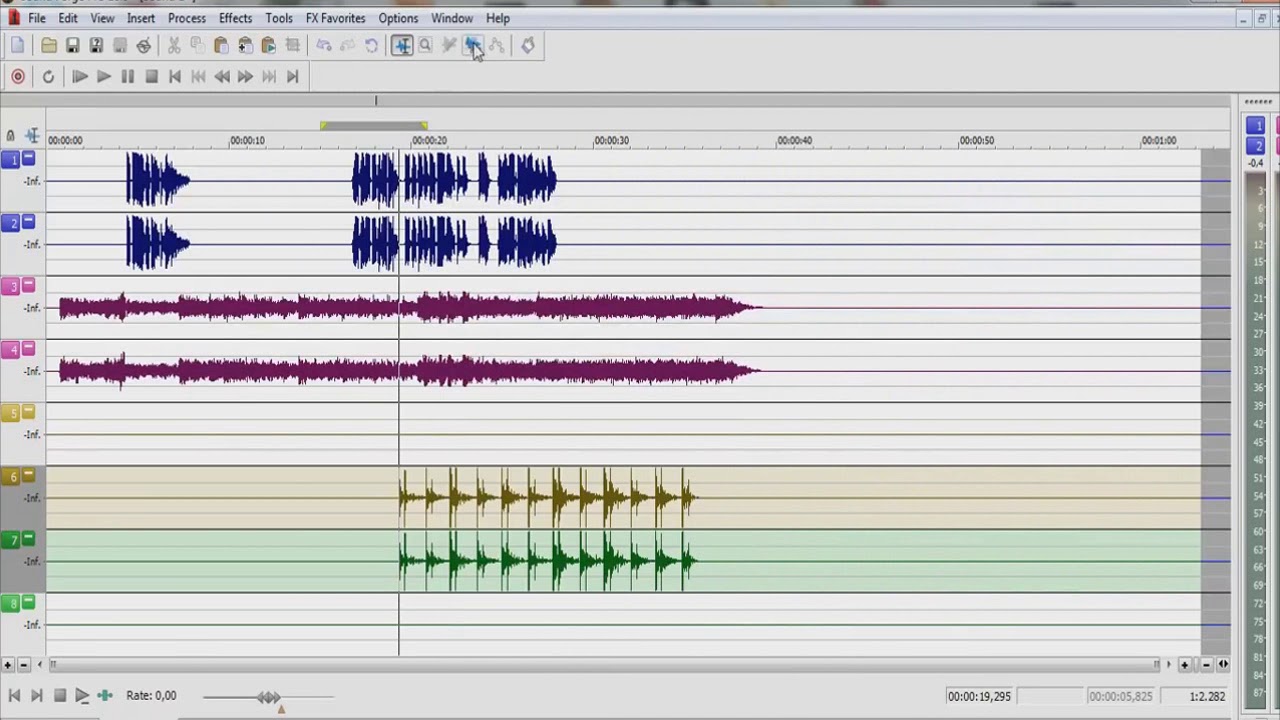The image size is (1280, 720).
Task: Toggle Loop Playback button
Action: click(x=48, y=77)
